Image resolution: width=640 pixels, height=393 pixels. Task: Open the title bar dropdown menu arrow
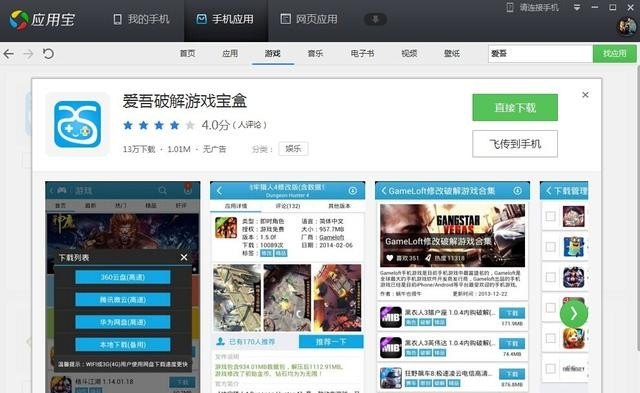pos(577,7)
